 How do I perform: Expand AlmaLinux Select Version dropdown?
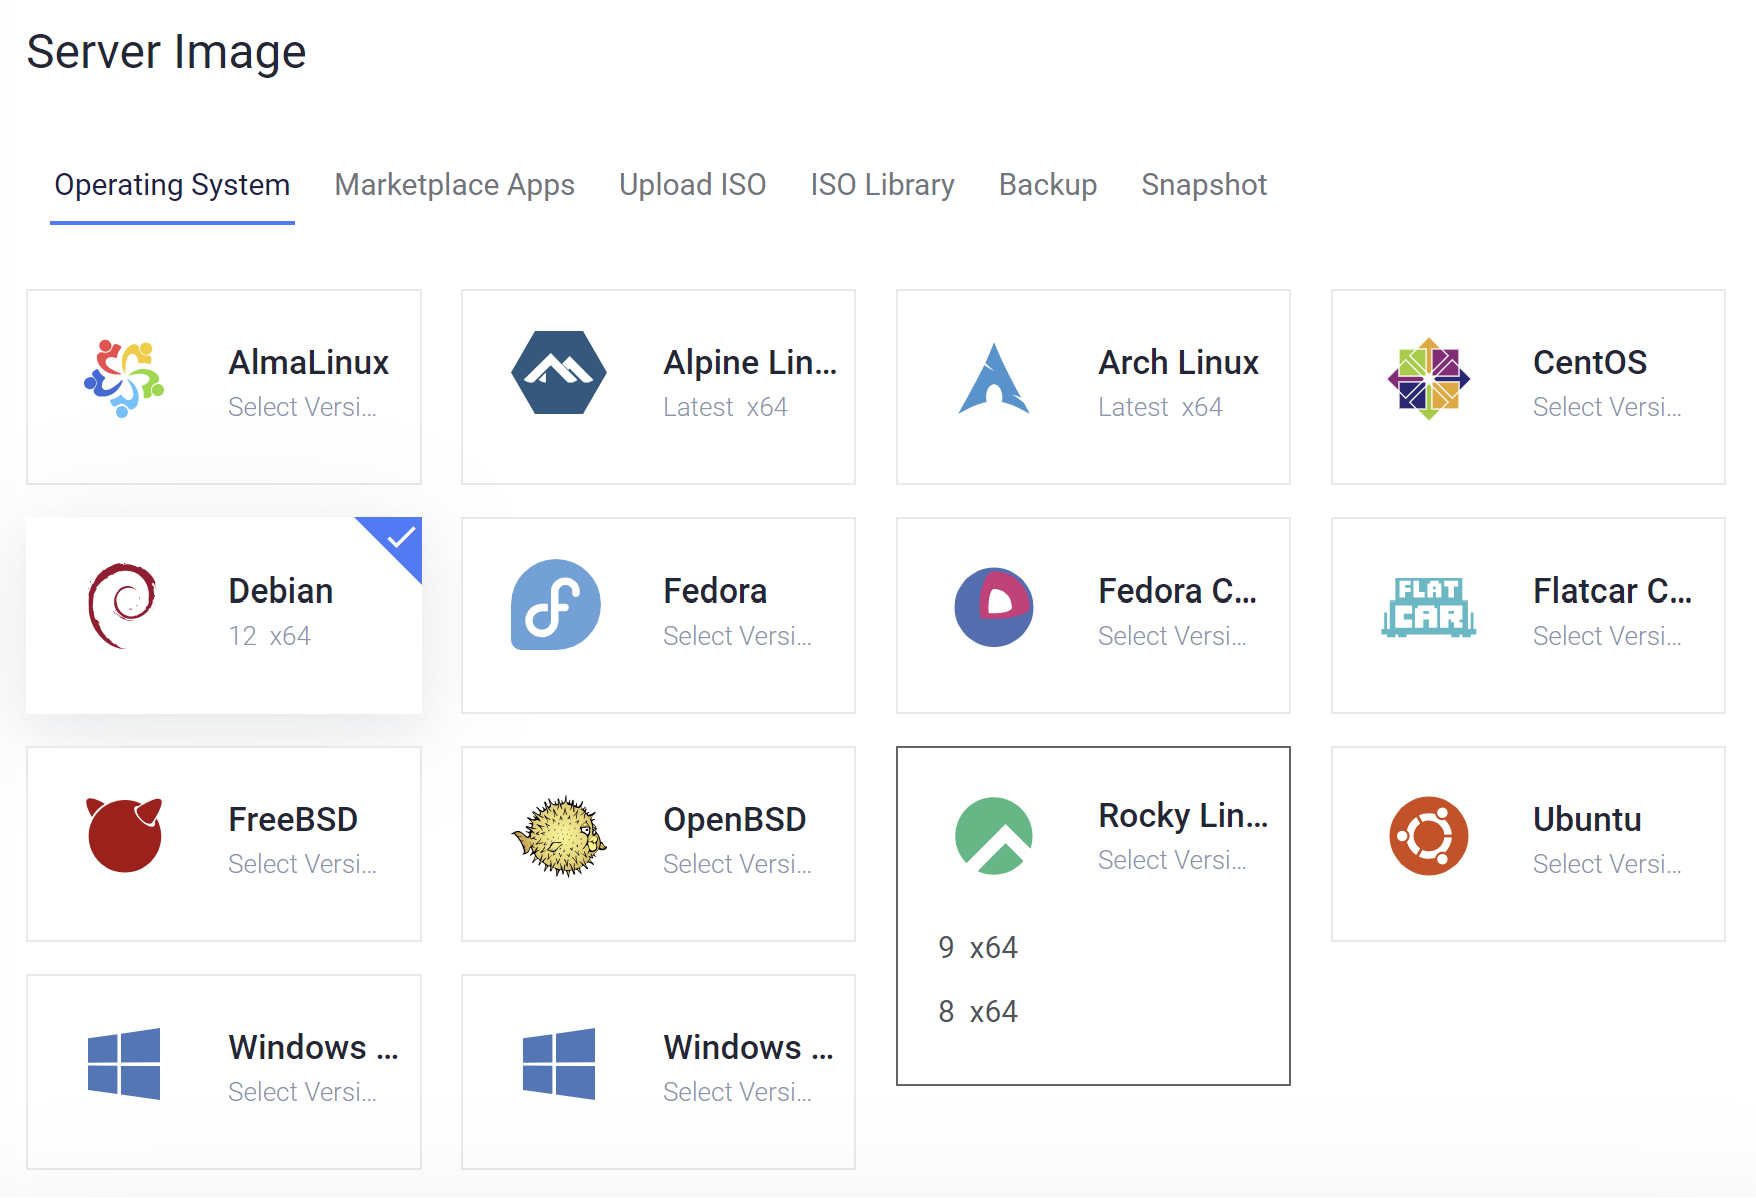pos(302,407)
